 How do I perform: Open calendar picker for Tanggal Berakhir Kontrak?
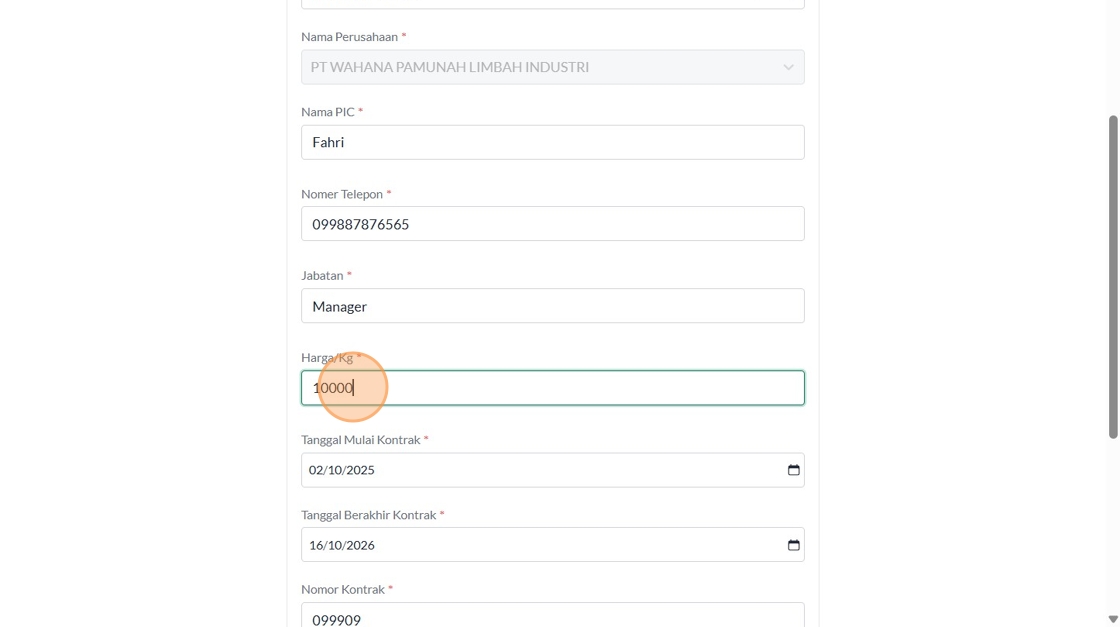(793, 545)
